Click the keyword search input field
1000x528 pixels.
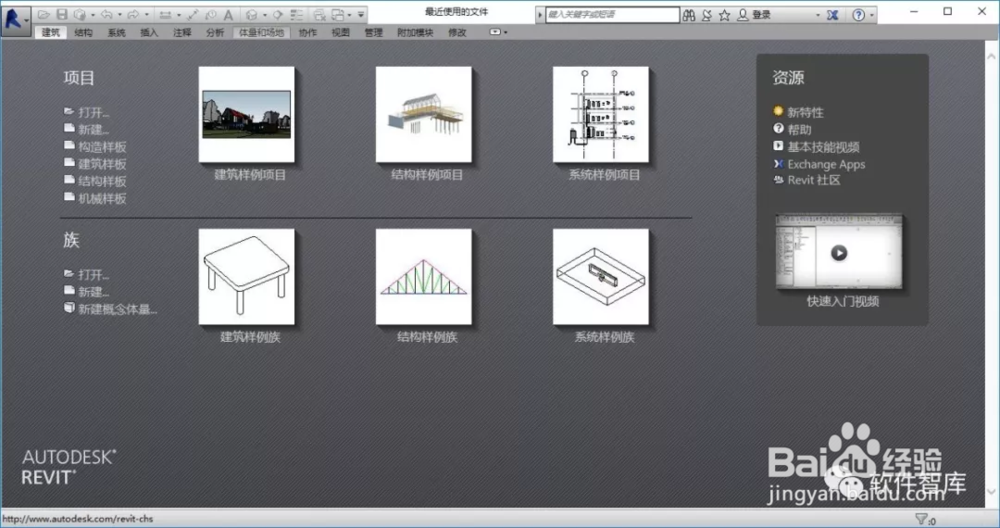[612, 15]
